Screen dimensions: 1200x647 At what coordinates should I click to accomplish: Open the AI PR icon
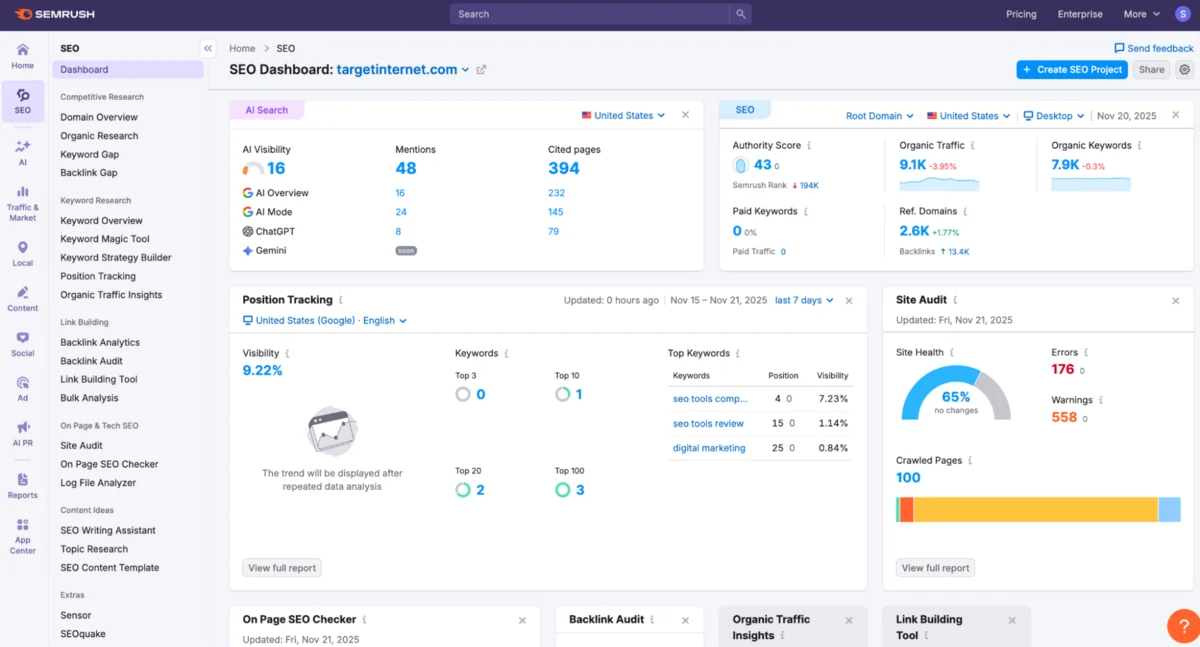click(22, 434)
